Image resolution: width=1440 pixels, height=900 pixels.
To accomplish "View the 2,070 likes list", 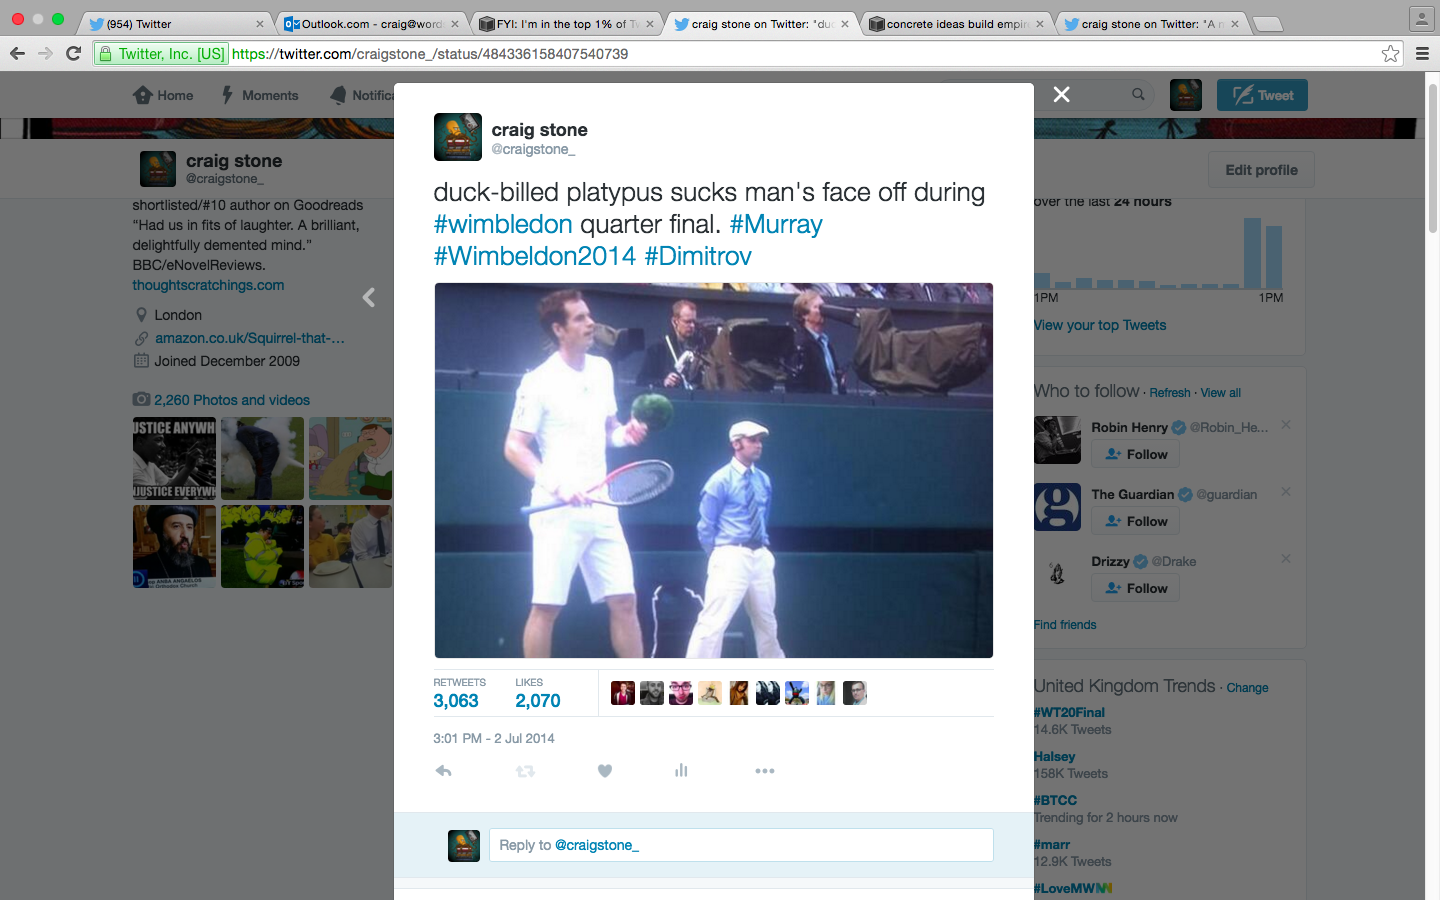I will 538,693.
